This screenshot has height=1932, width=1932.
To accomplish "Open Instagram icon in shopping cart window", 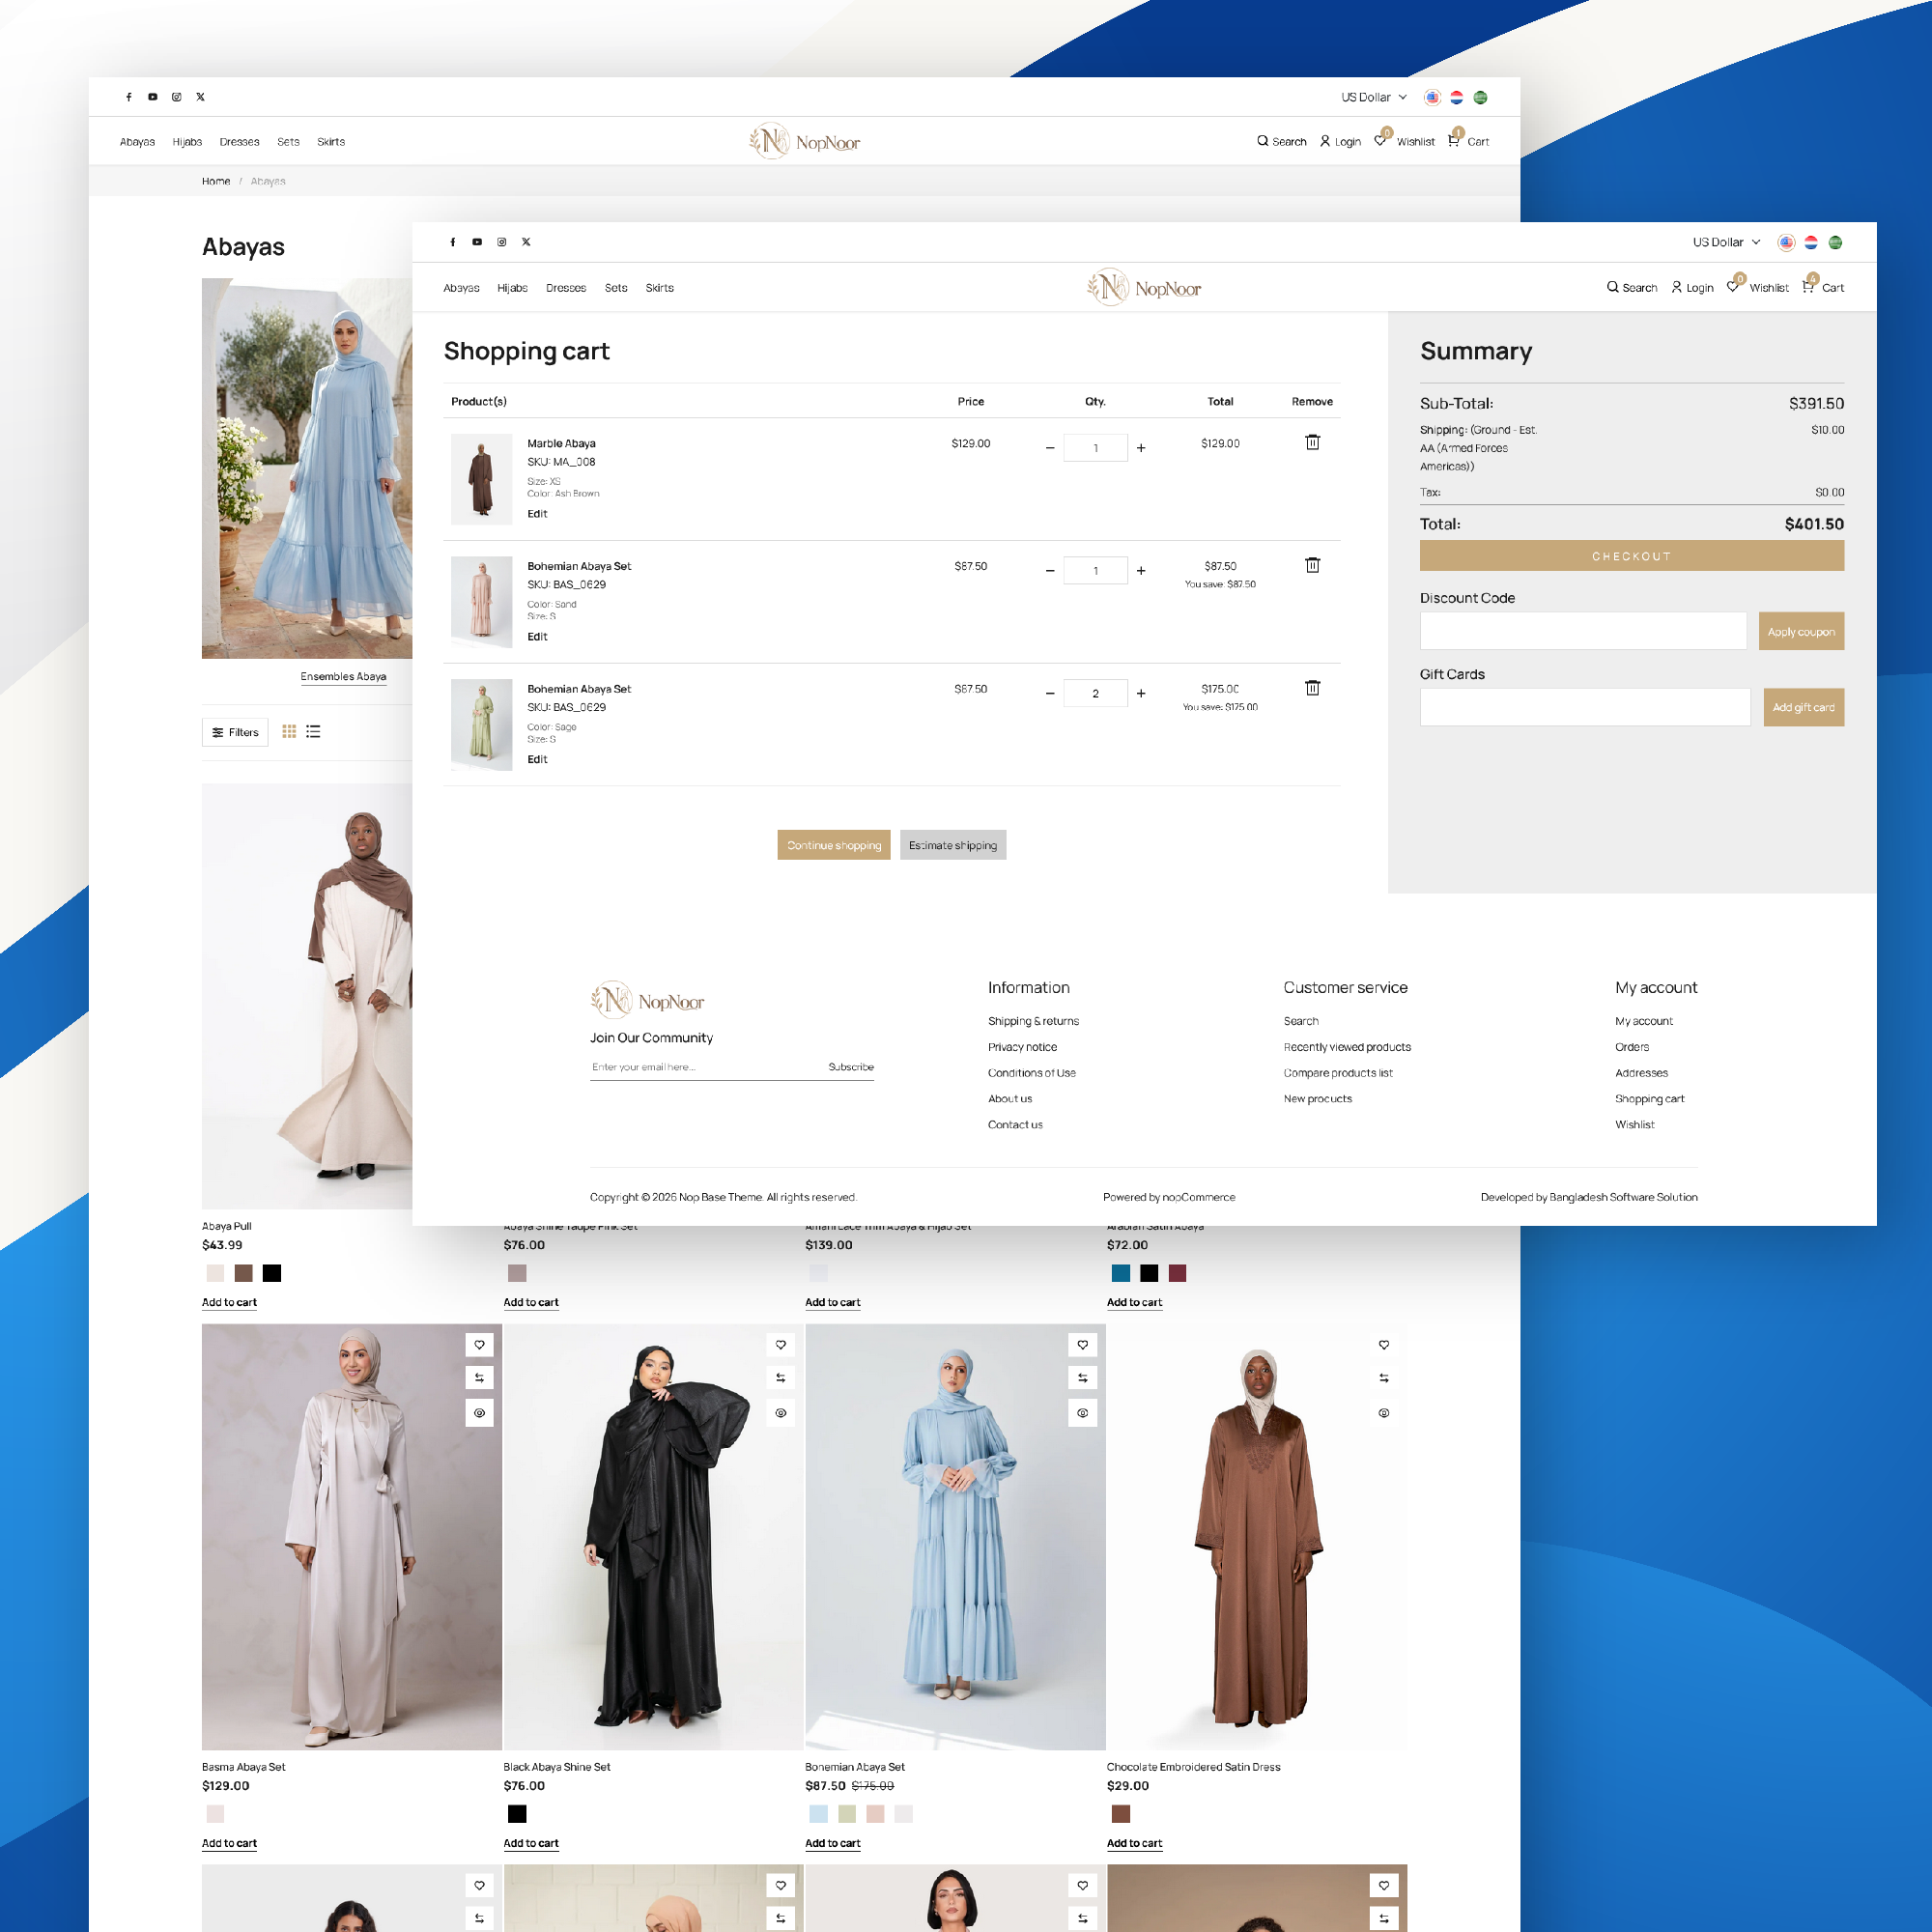I will pyautogui.click(x=502, y=242).
